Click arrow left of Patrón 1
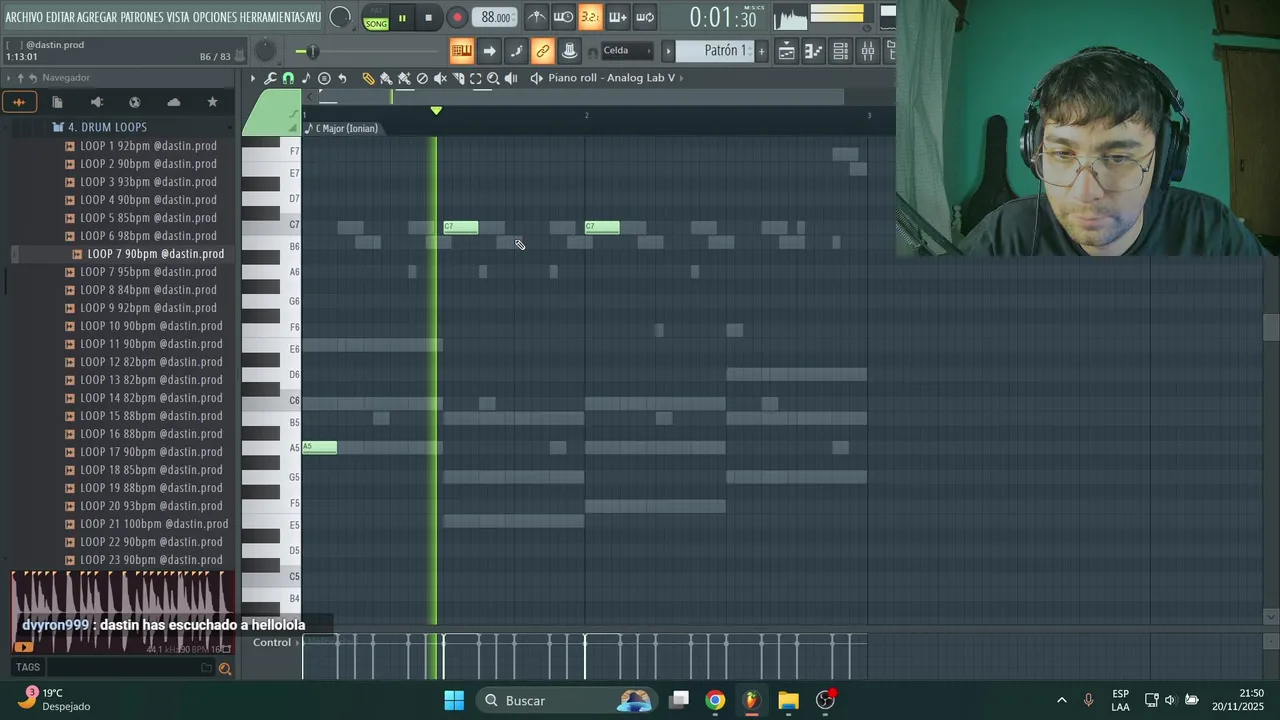The image size is (1280, 720). [668, 51]
